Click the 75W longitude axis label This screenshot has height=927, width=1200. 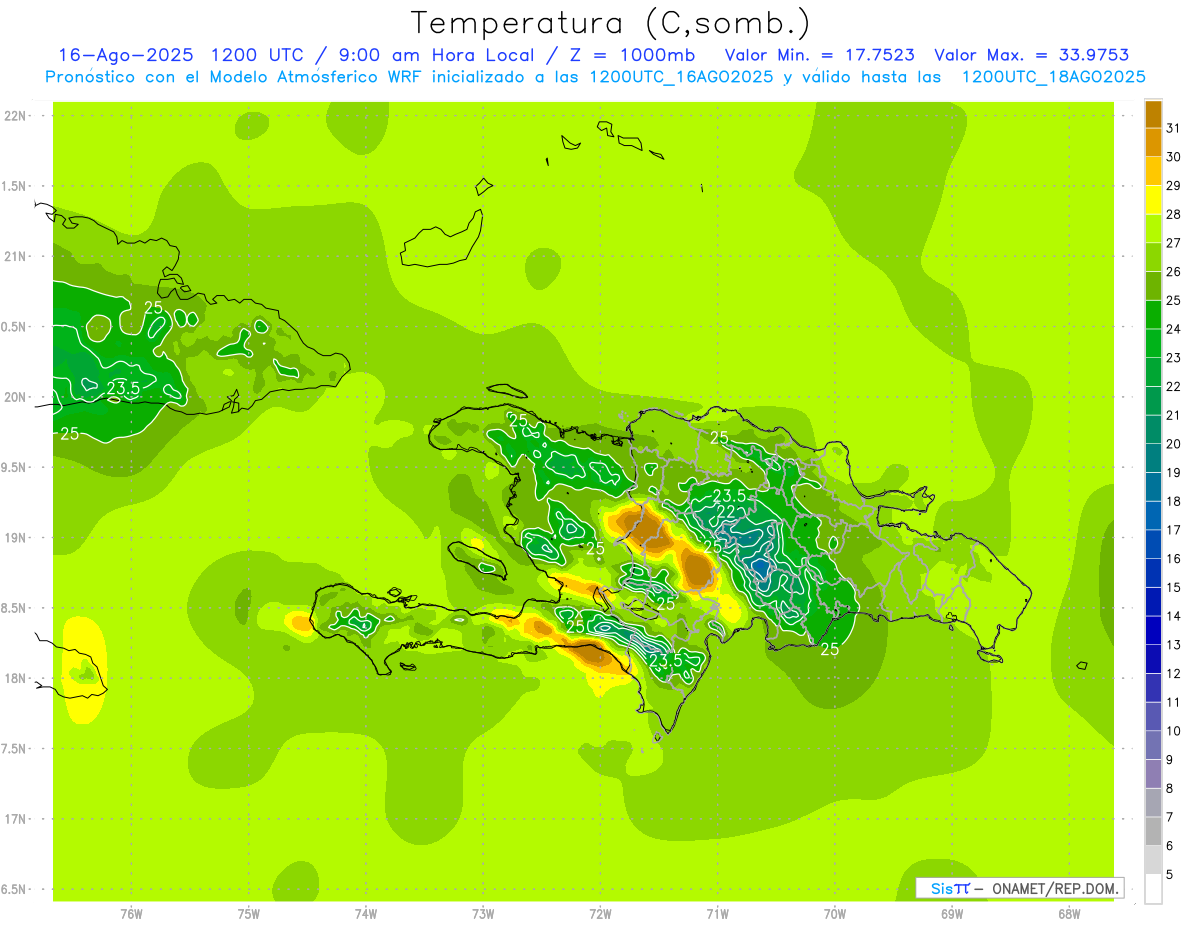point(249,914)
